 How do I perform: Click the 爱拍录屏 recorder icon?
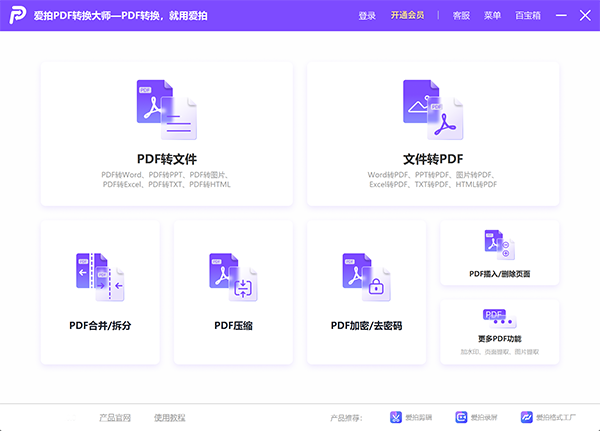pos(461,417)
